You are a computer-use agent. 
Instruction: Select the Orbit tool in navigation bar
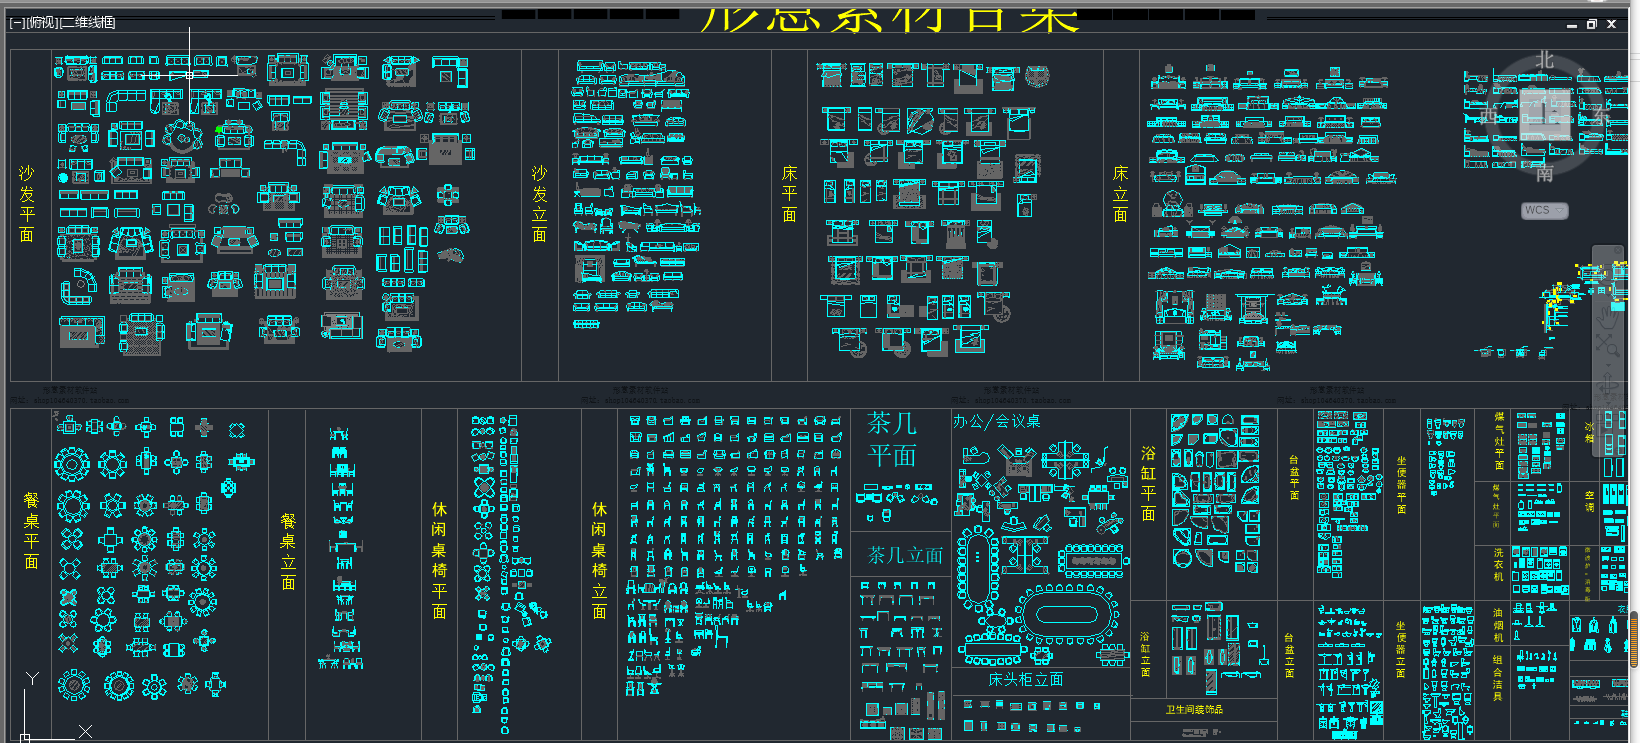pyautogui.click(x=1607, y=383)
